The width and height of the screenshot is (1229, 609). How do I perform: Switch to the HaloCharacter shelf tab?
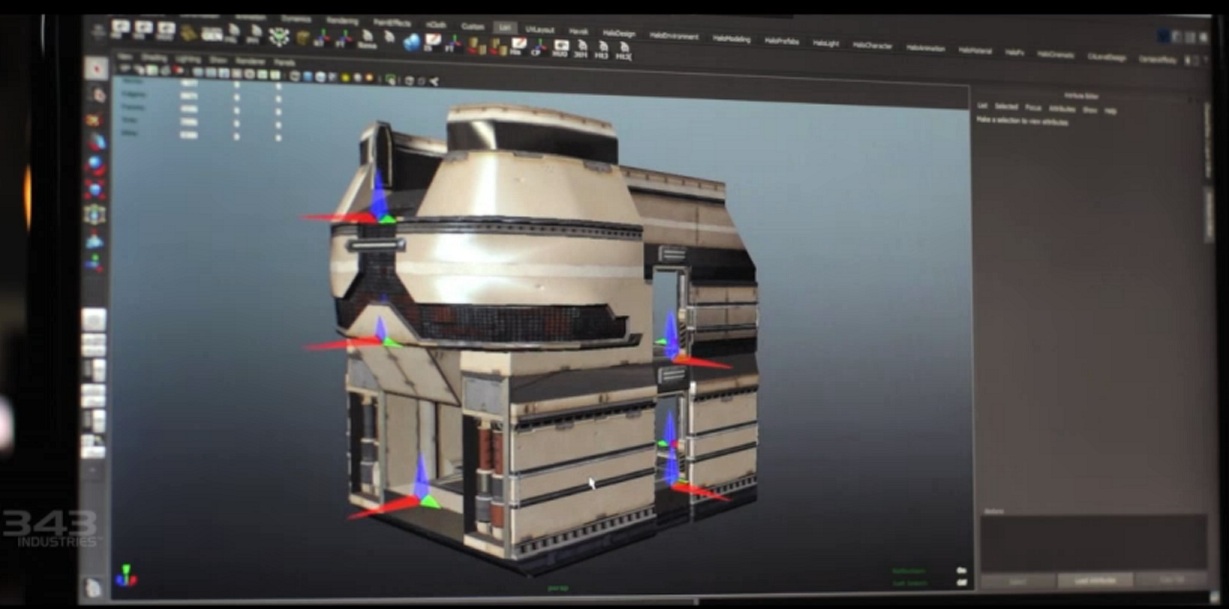tap(873, 45)
